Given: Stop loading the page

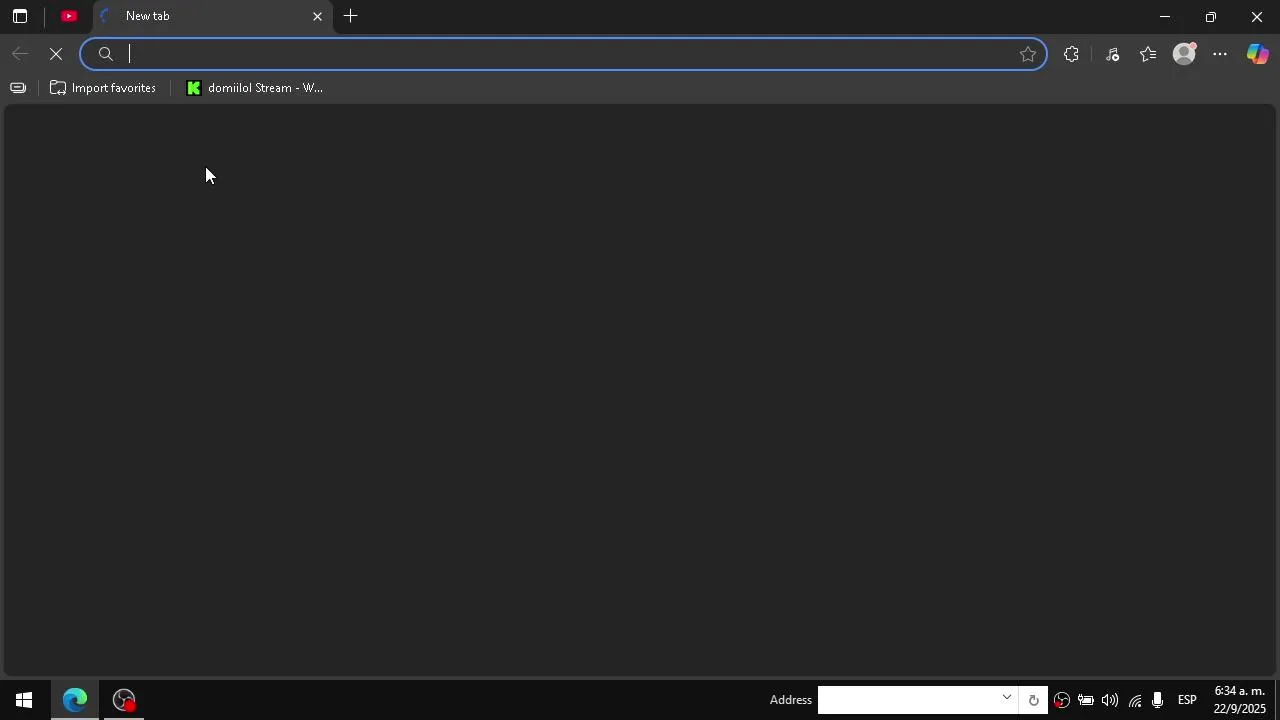Looking at the screenshot, I should pyautogui.click(x=56, y=54).
